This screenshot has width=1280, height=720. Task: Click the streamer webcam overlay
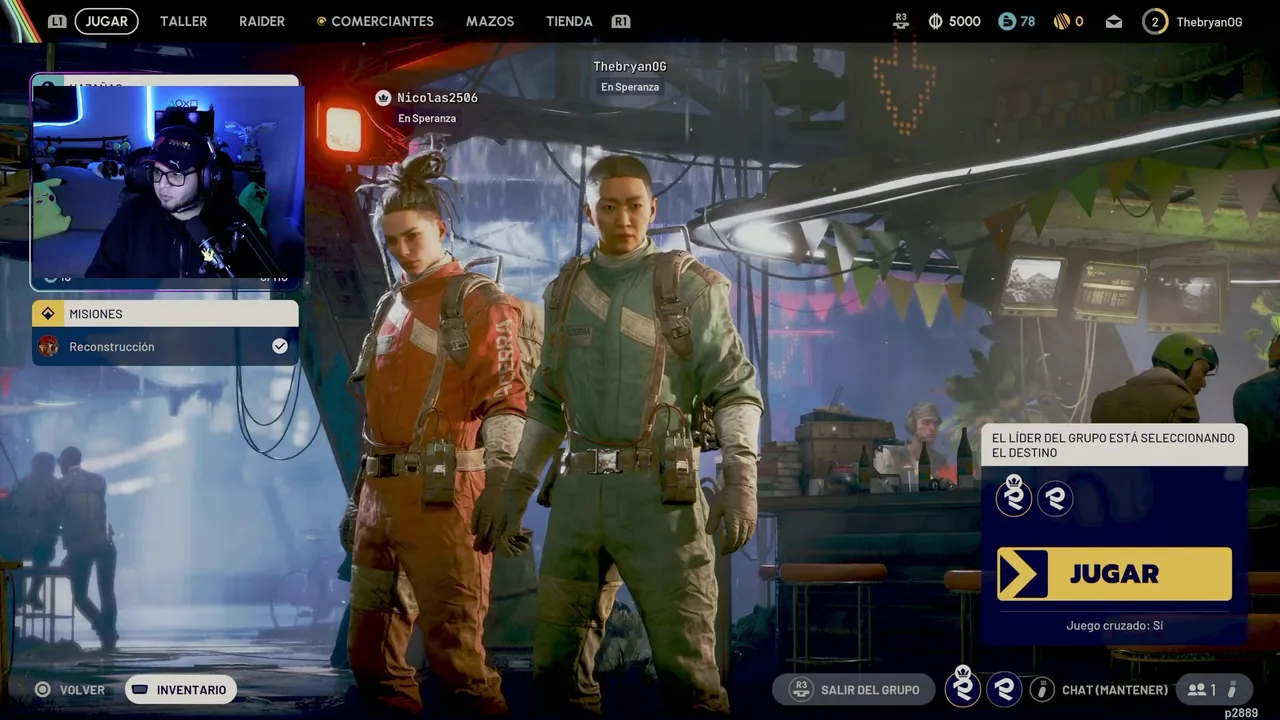tap(167, 182)
